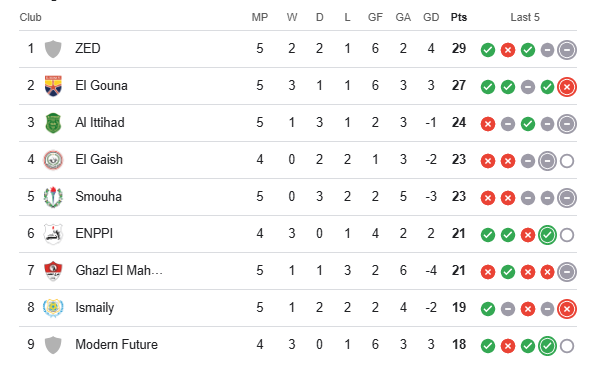Screen dimensions: 602x373
Task: Click the ENPPI club logo
Action: click(x=53, y=234)
